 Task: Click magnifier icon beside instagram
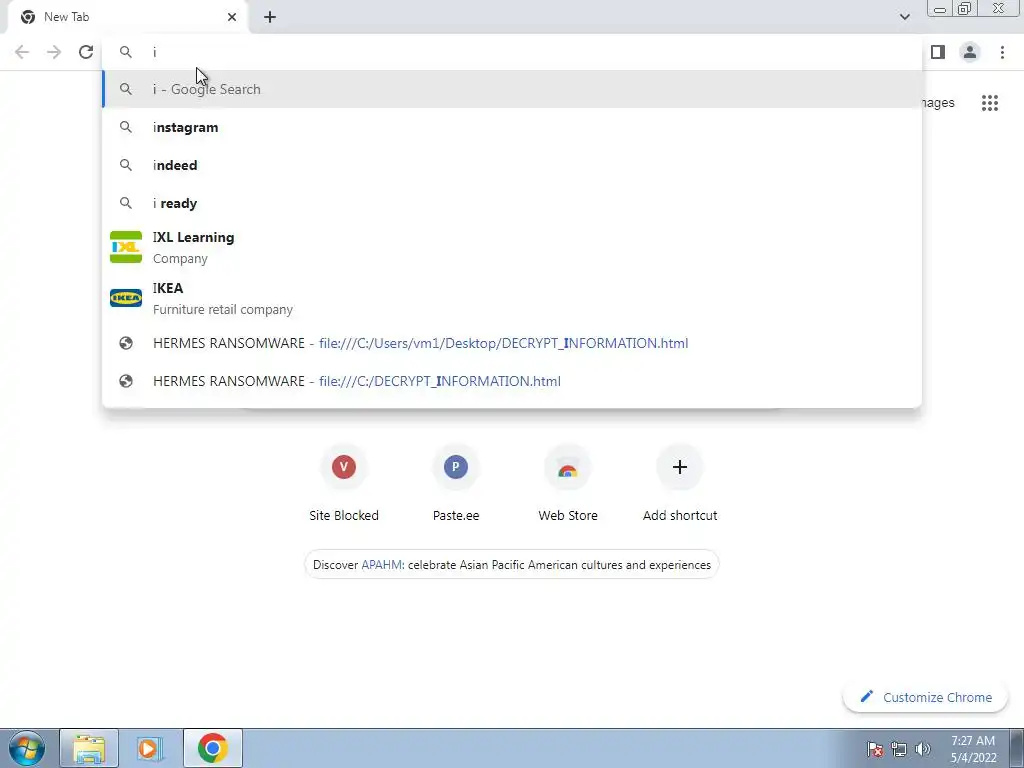point(126,127)
